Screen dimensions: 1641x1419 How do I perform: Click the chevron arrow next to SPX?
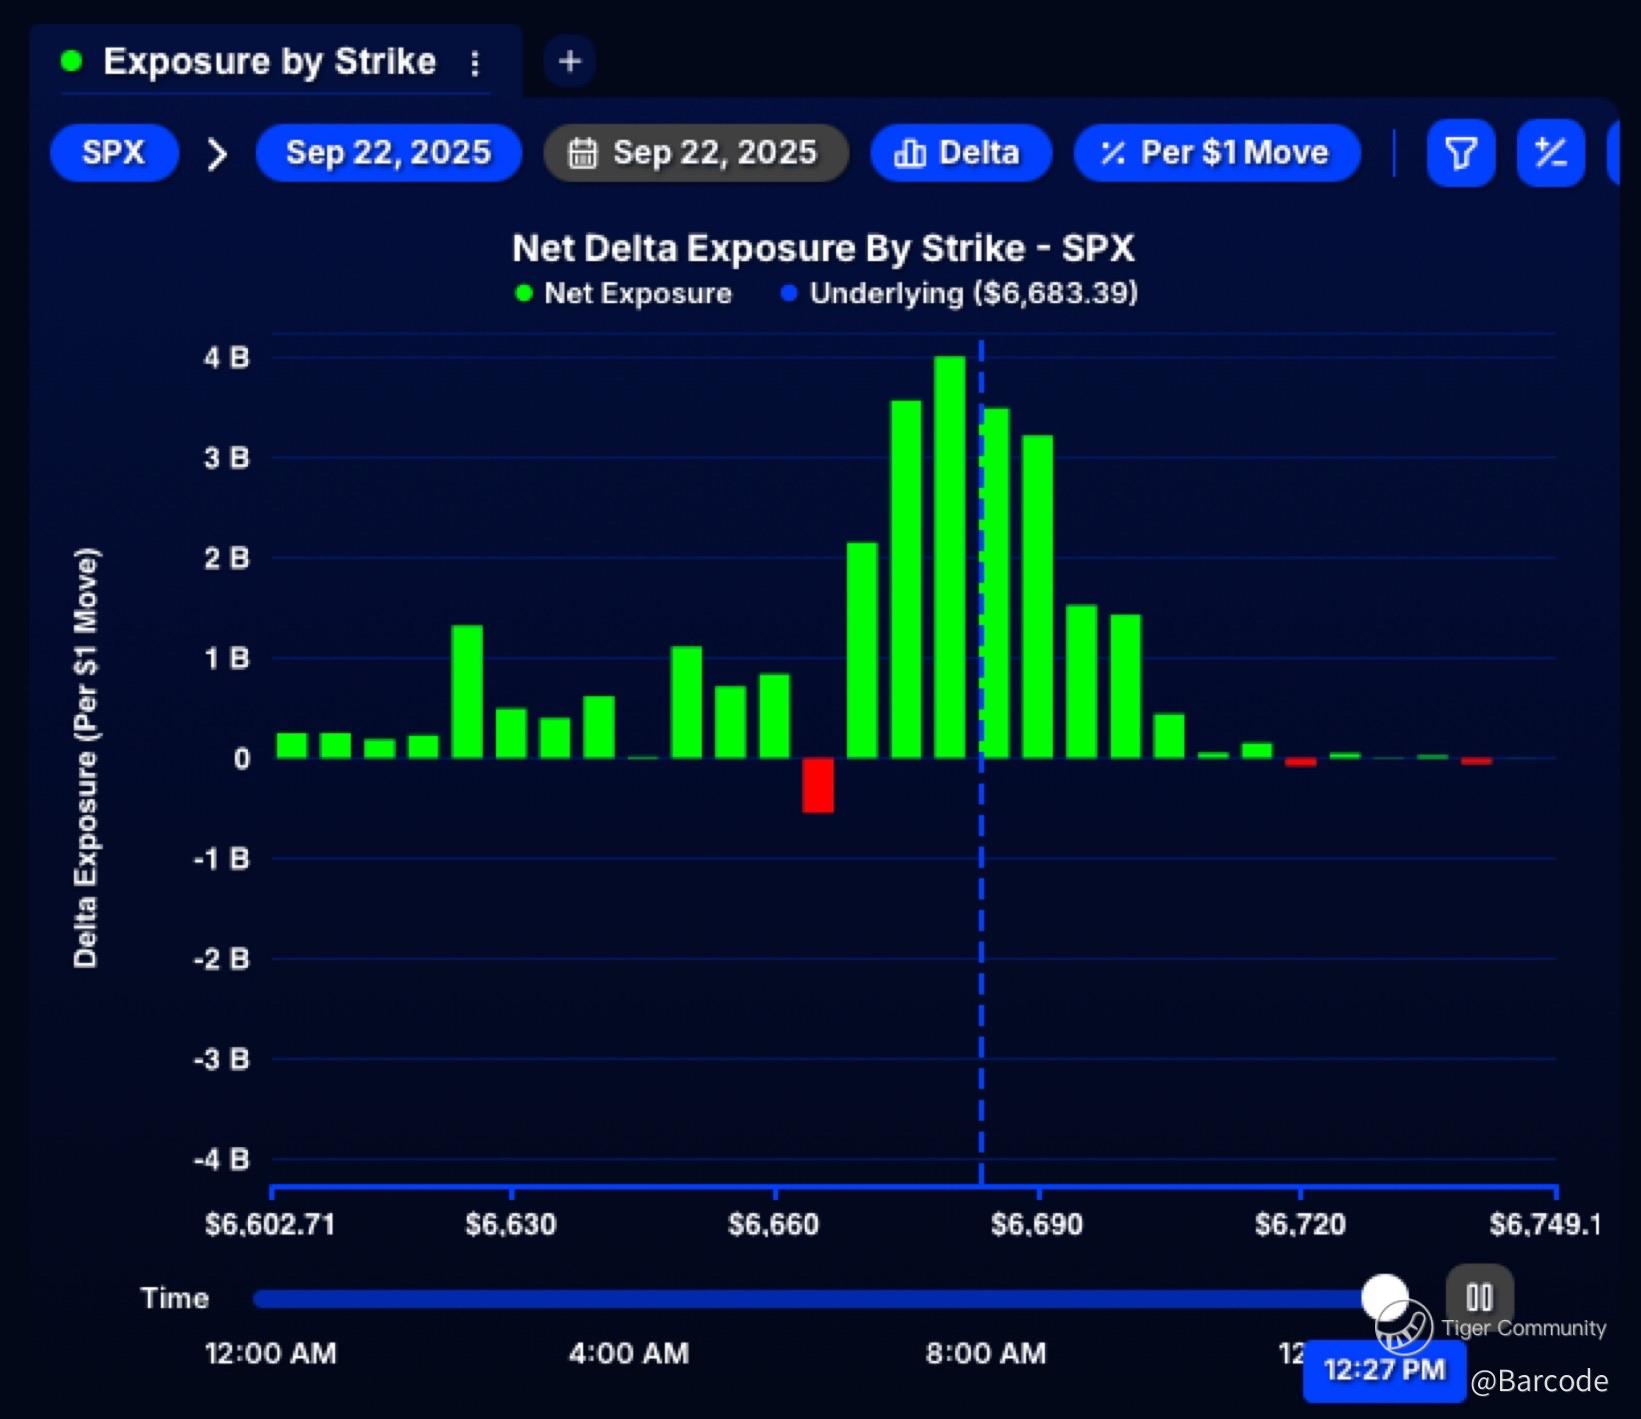pos(217,154)
